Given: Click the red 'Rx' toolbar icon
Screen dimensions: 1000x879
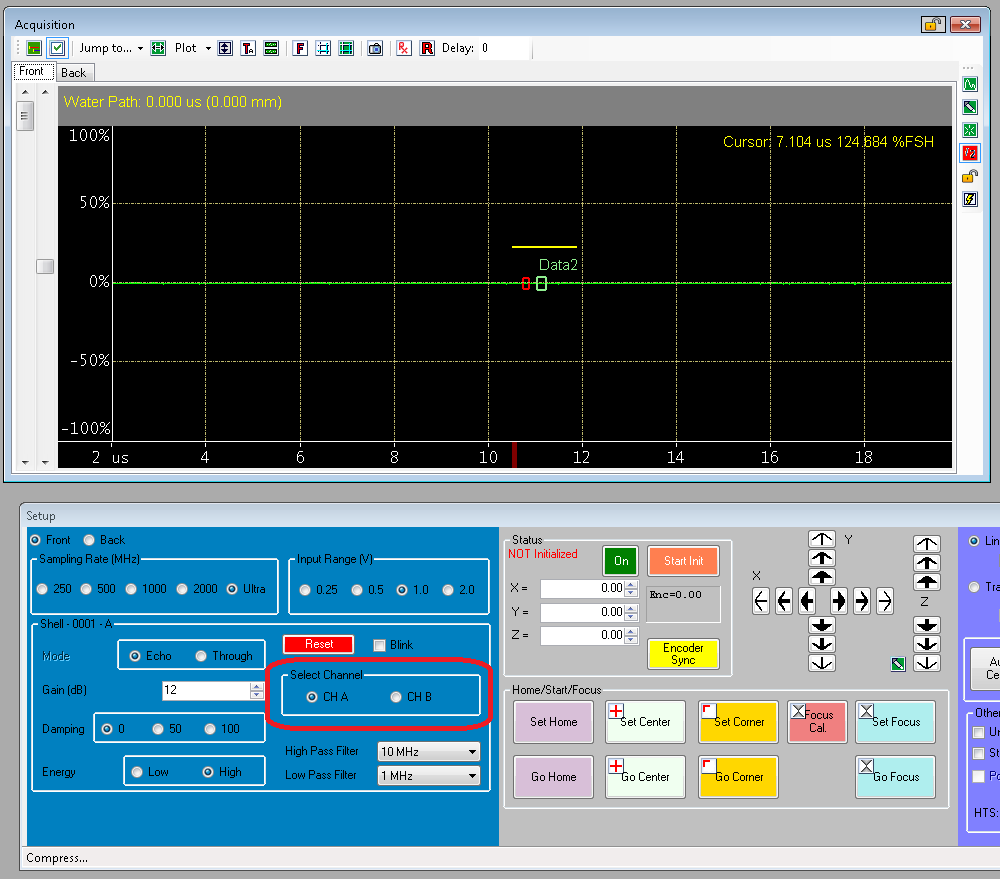Looking at the screenshot, I should coord(403,48).
